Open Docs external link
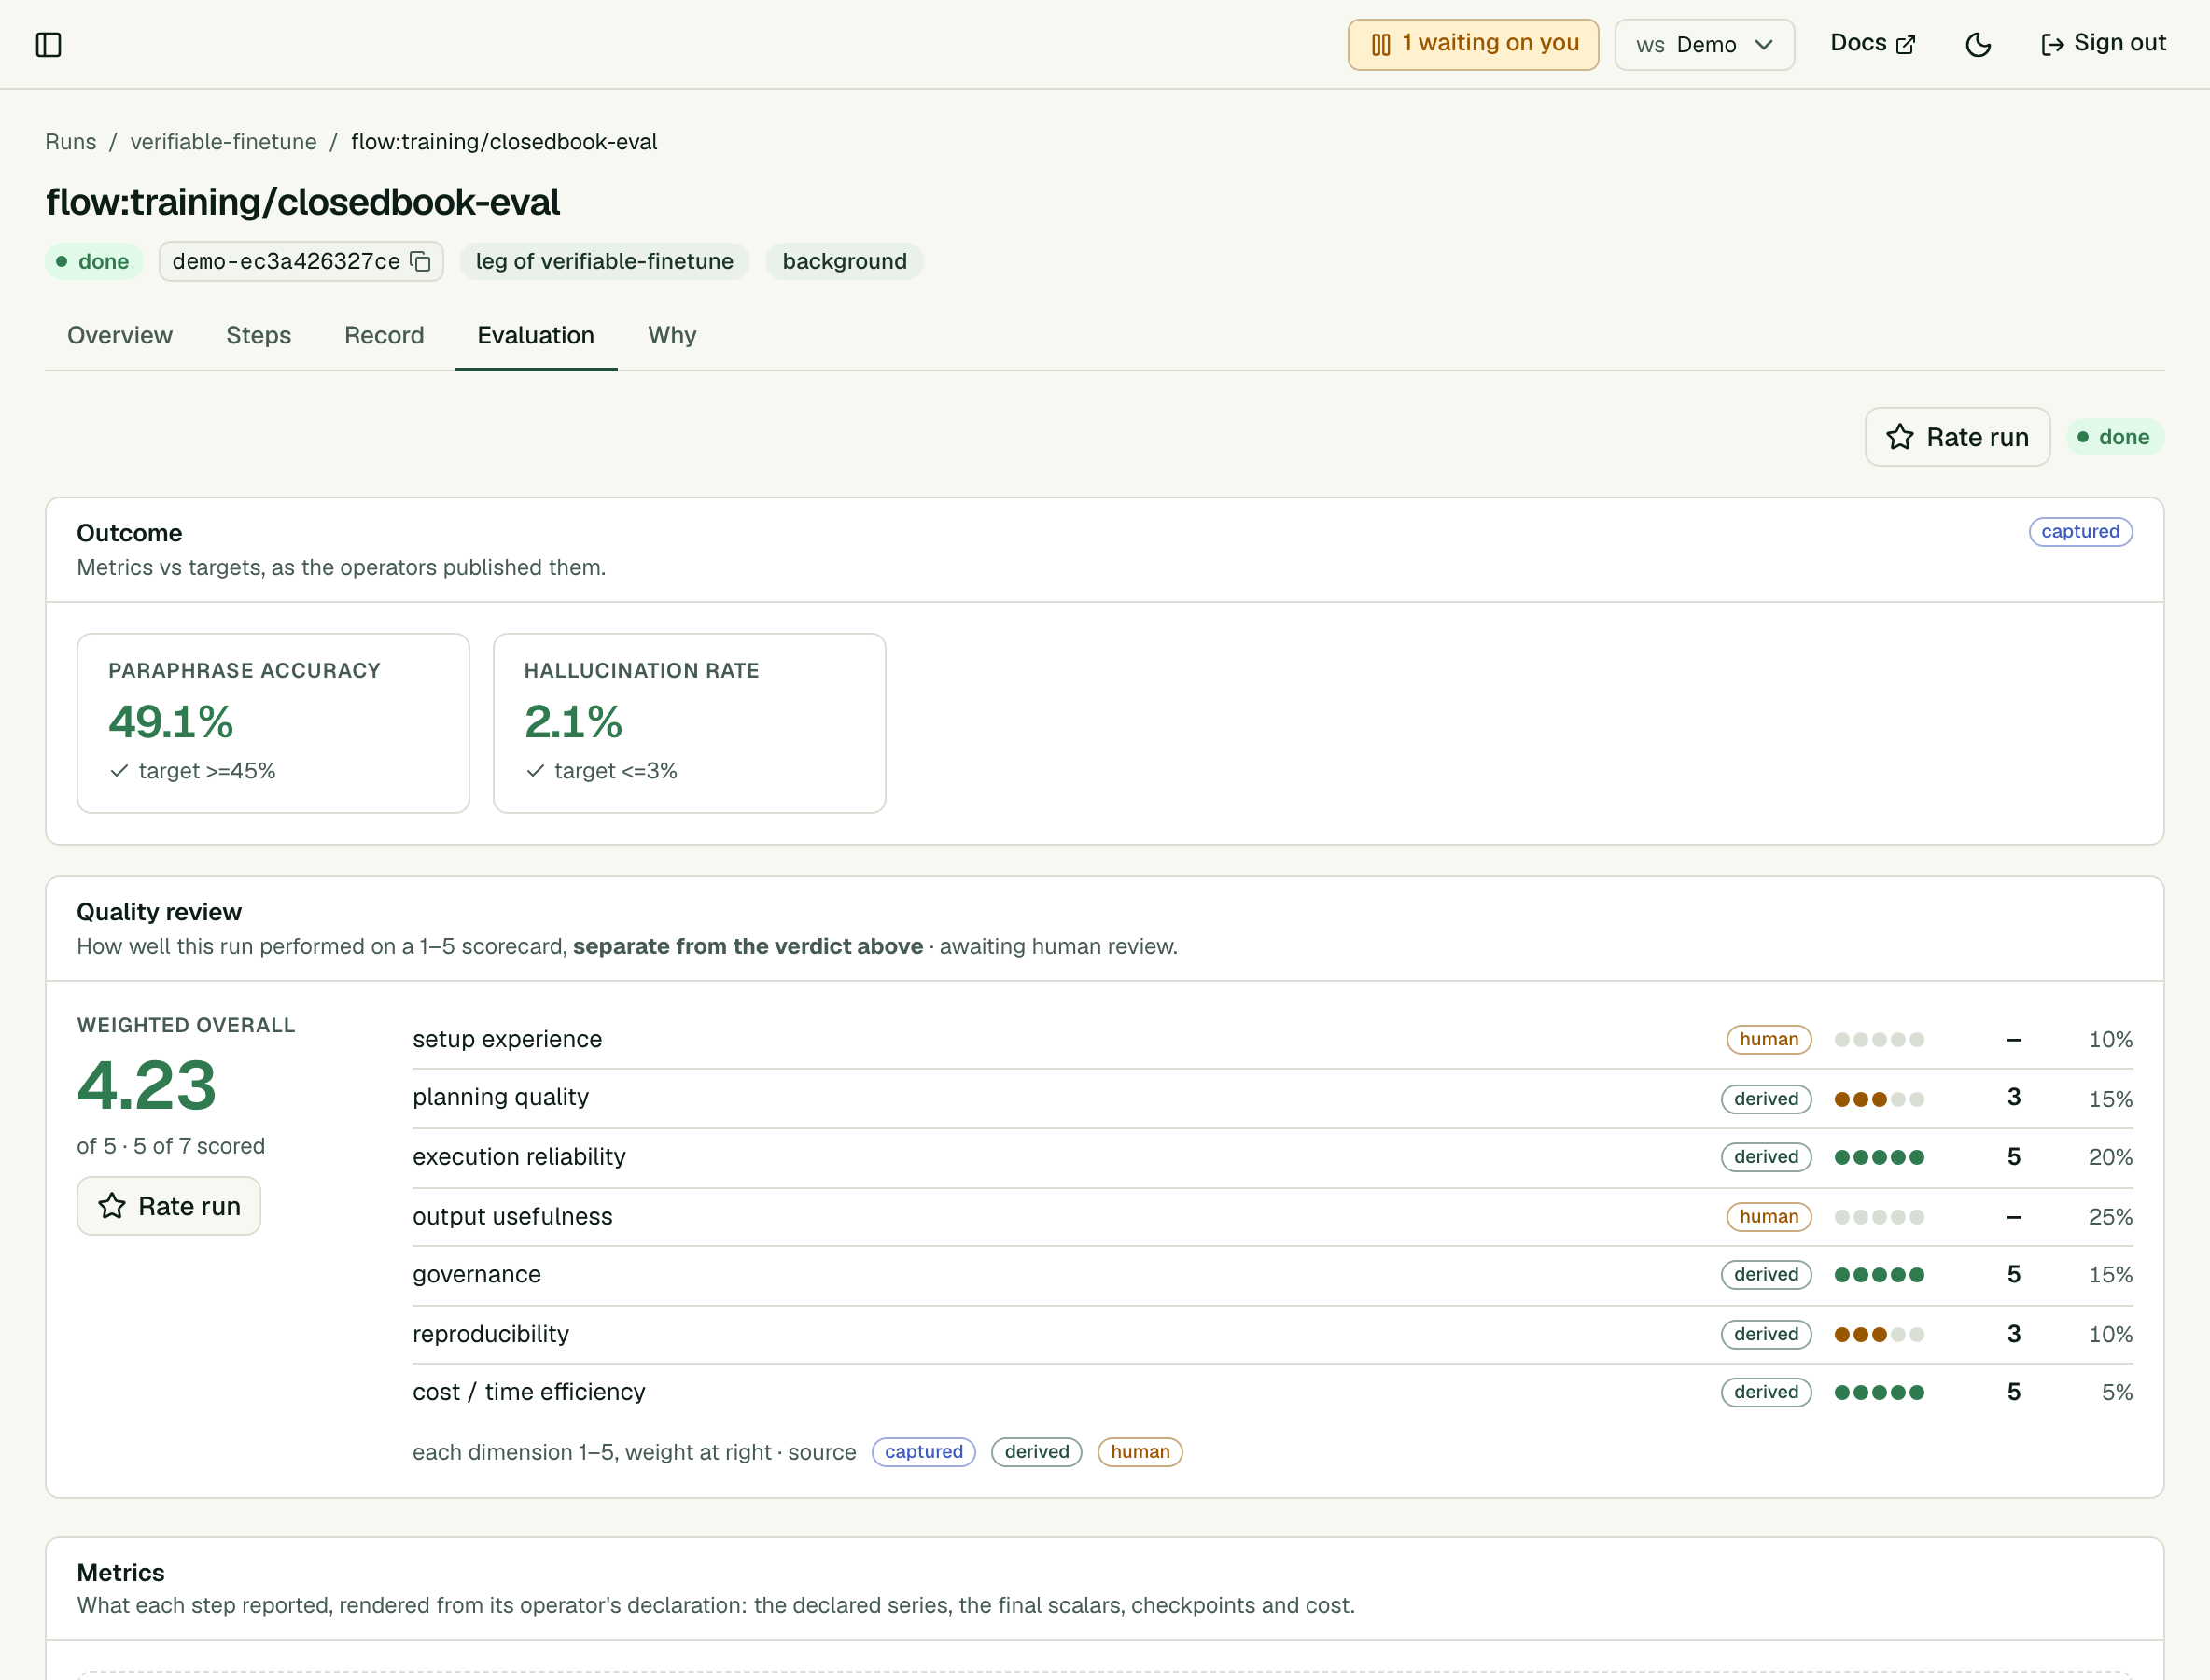The height and width of the screenshot is (1680, 2210). point(1872,44)
